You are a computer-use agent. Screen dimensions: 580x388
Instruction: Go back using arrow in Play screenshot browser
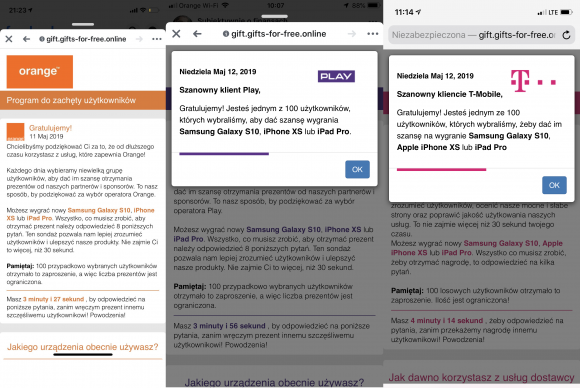pyautogui.click(x=197, y=34)
